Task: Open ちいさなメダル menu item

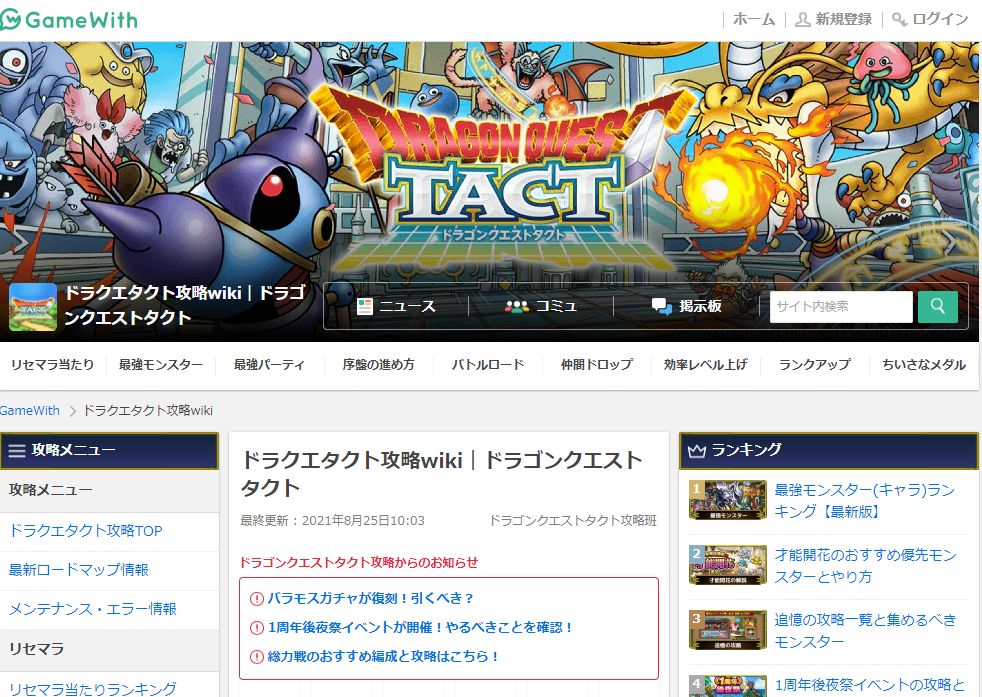Action: pos(924,364)
